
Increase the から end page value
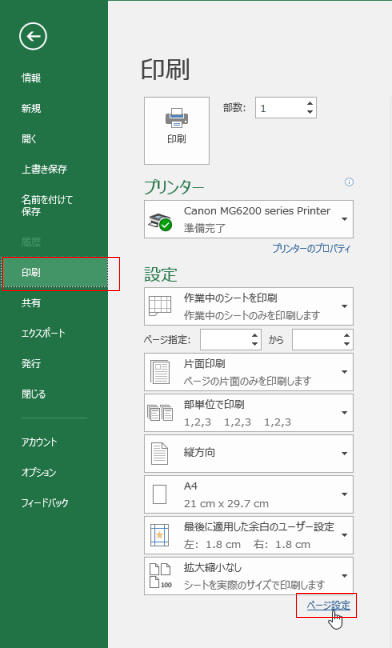(347, 335)
